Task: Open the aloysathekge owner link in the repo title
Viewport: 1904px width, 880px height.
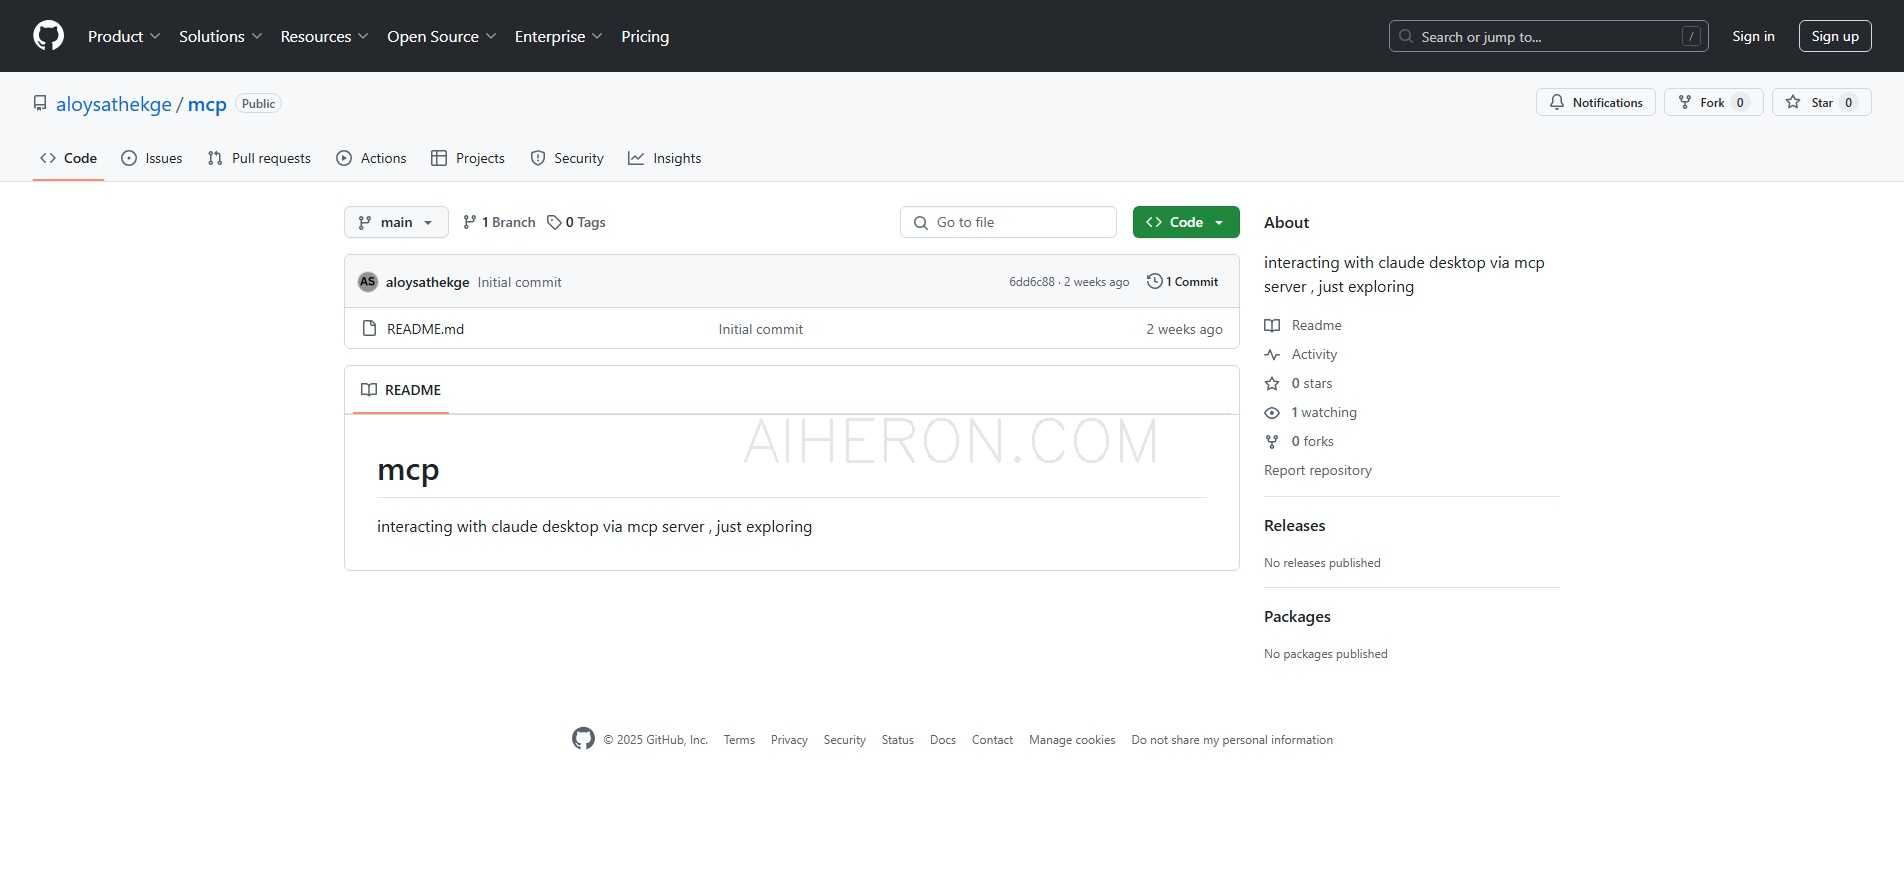Action: click(114, 104)
